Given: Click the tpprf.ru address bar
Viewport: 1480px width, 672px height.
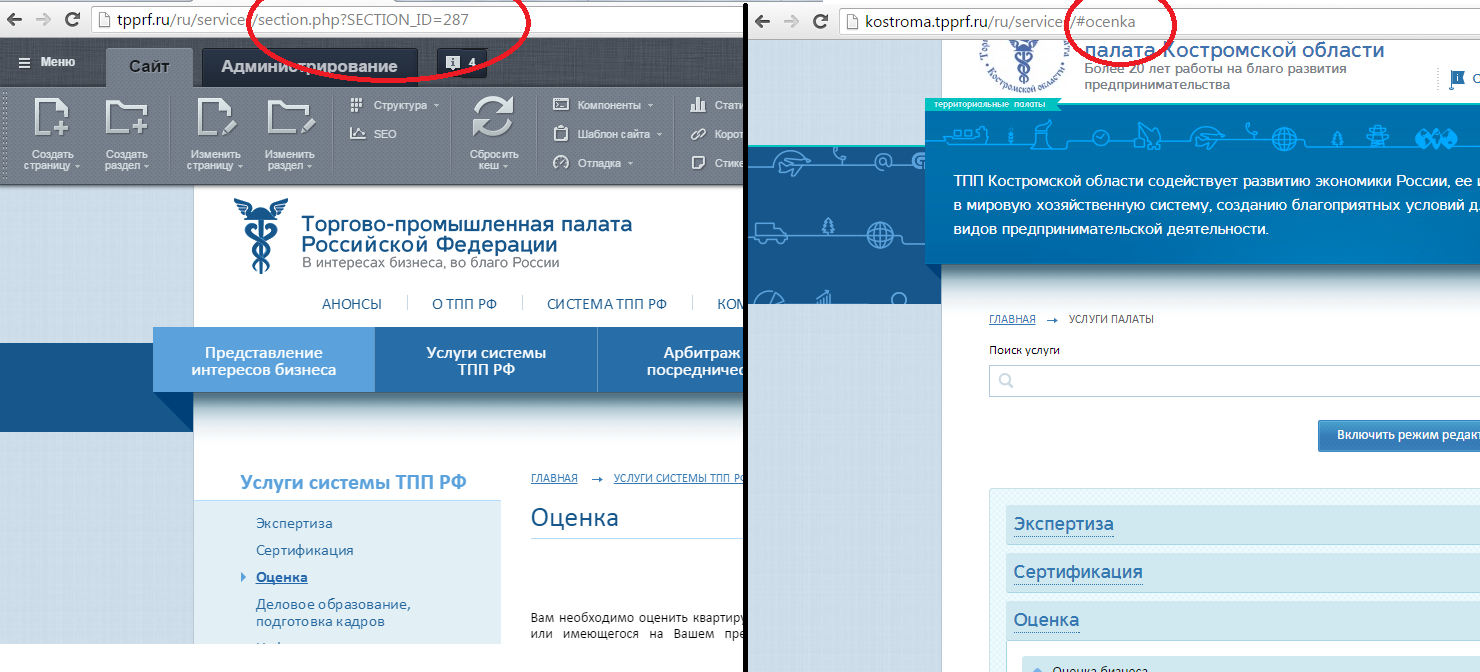Looking at the screenshot, I should click(417, 20).
